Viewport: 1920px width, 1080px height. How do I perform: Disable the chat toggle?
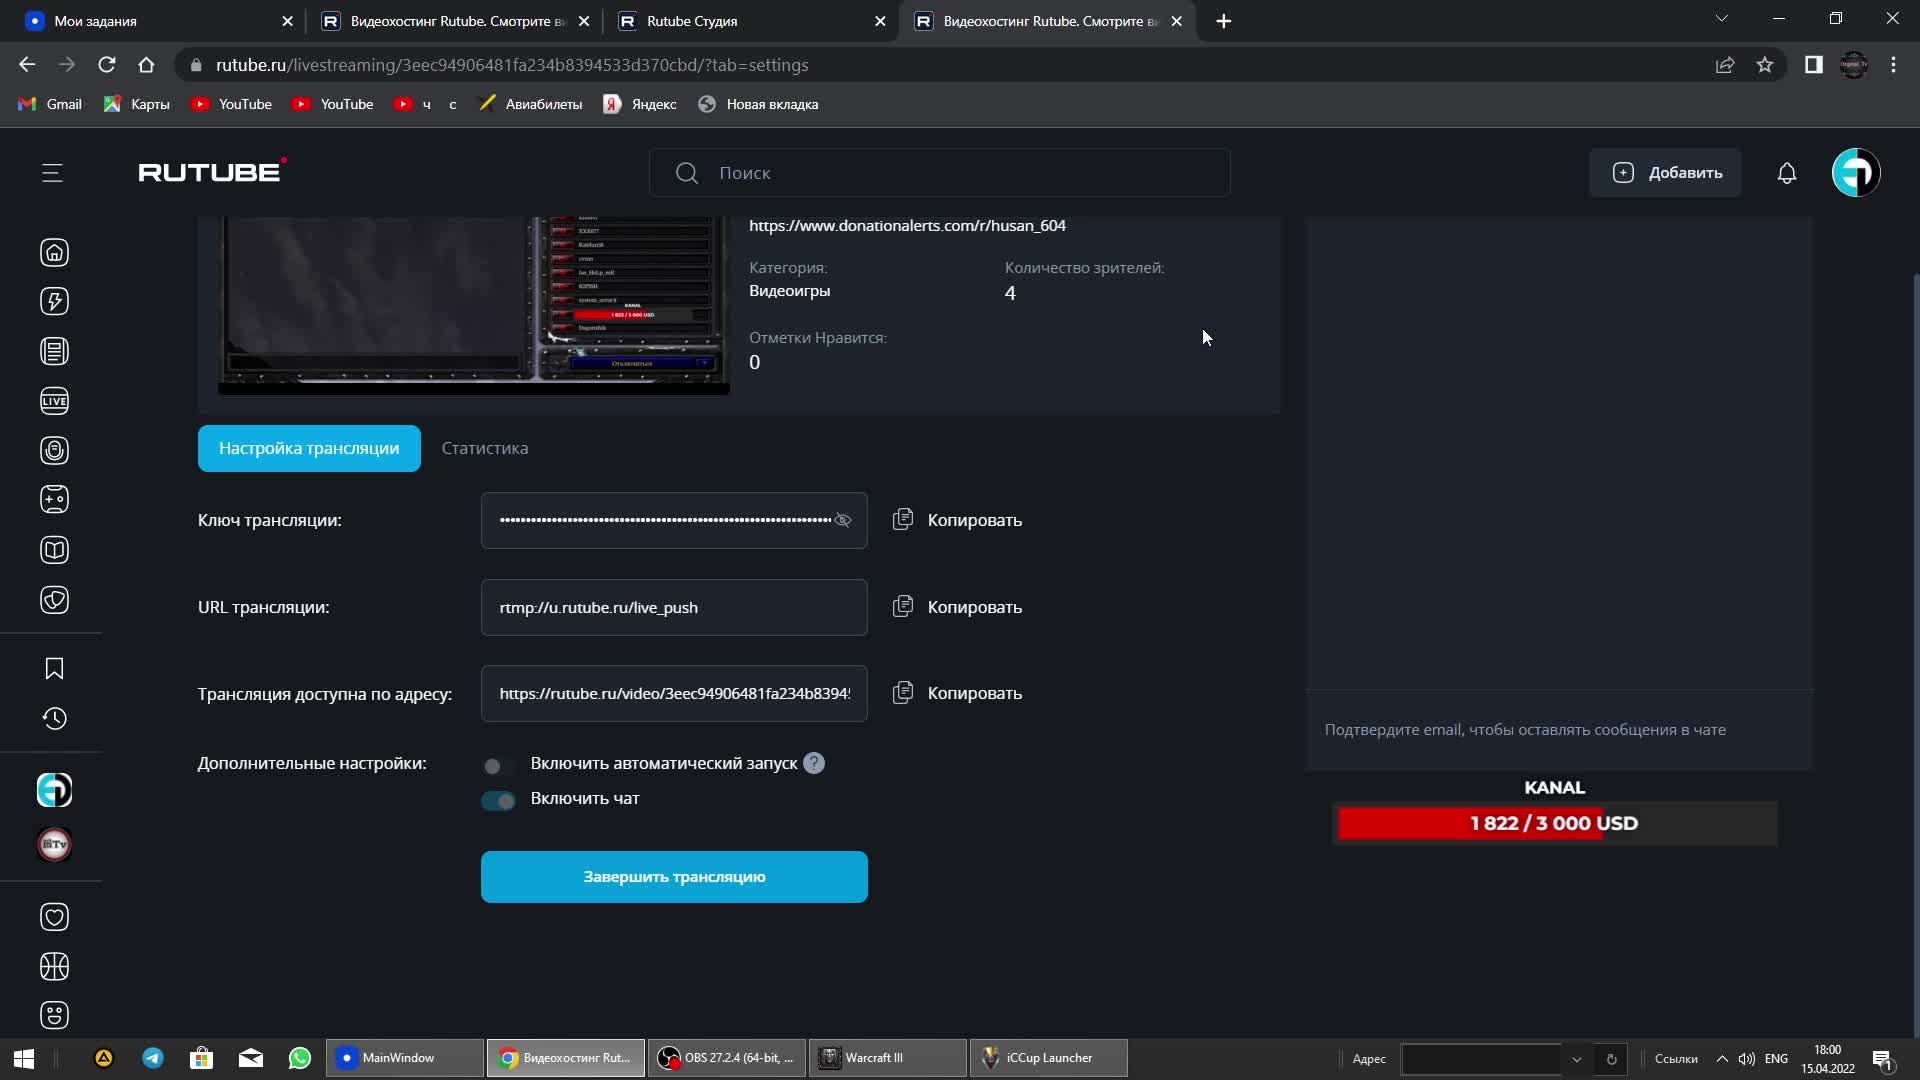(498, 800)
